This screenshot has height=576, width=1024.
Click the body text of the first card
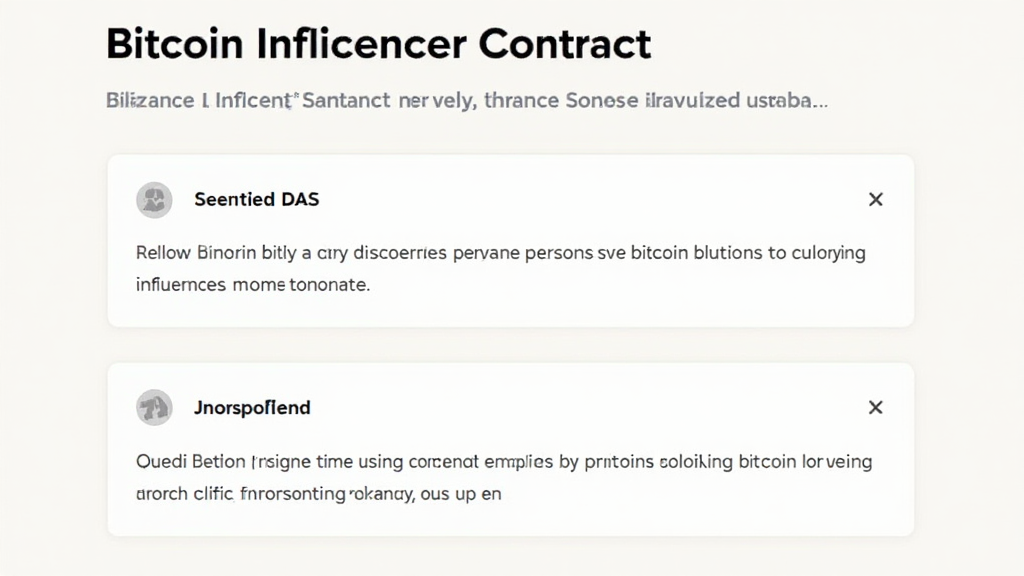[500, 268]
